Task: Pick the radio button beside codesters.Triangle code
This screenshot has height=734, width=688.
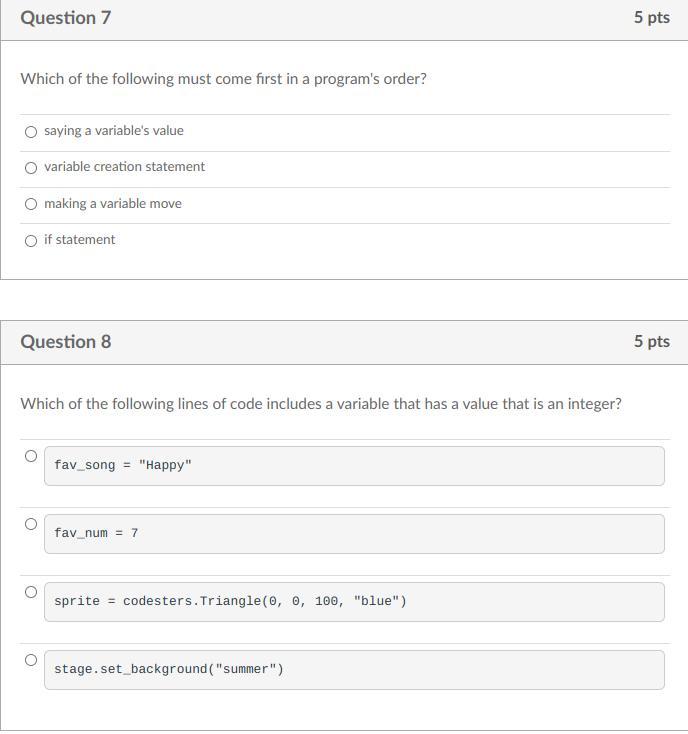Action: (31, 592)
